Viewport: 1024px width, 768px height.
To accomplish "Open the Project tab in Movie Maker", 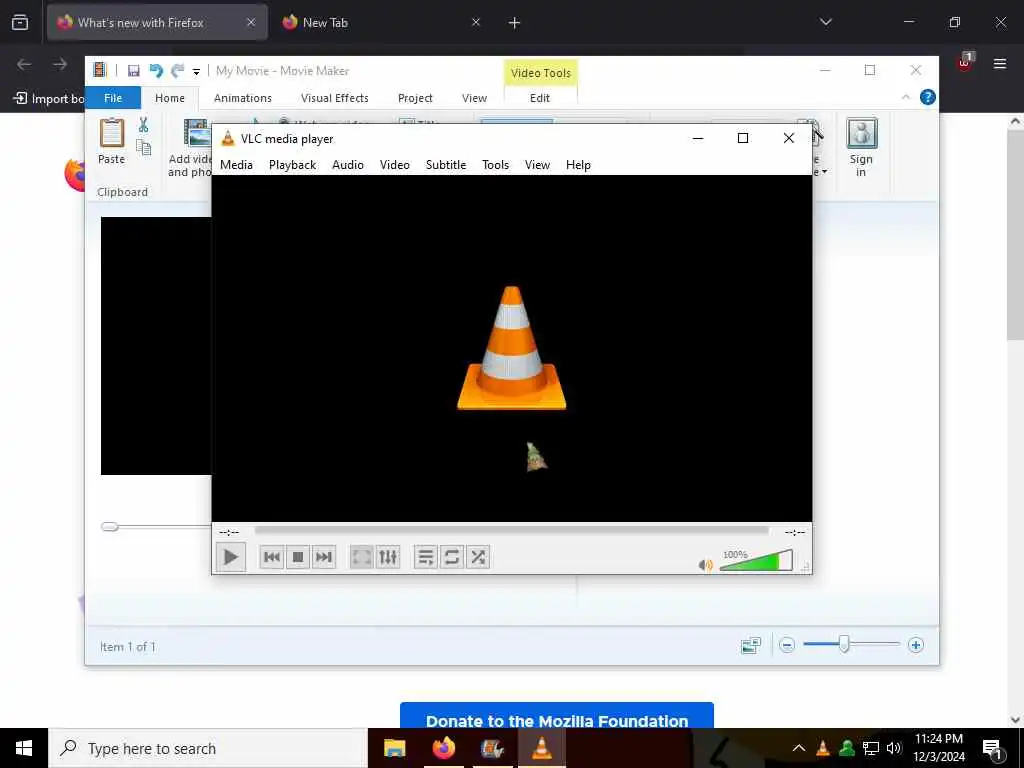I will point(415,98).
